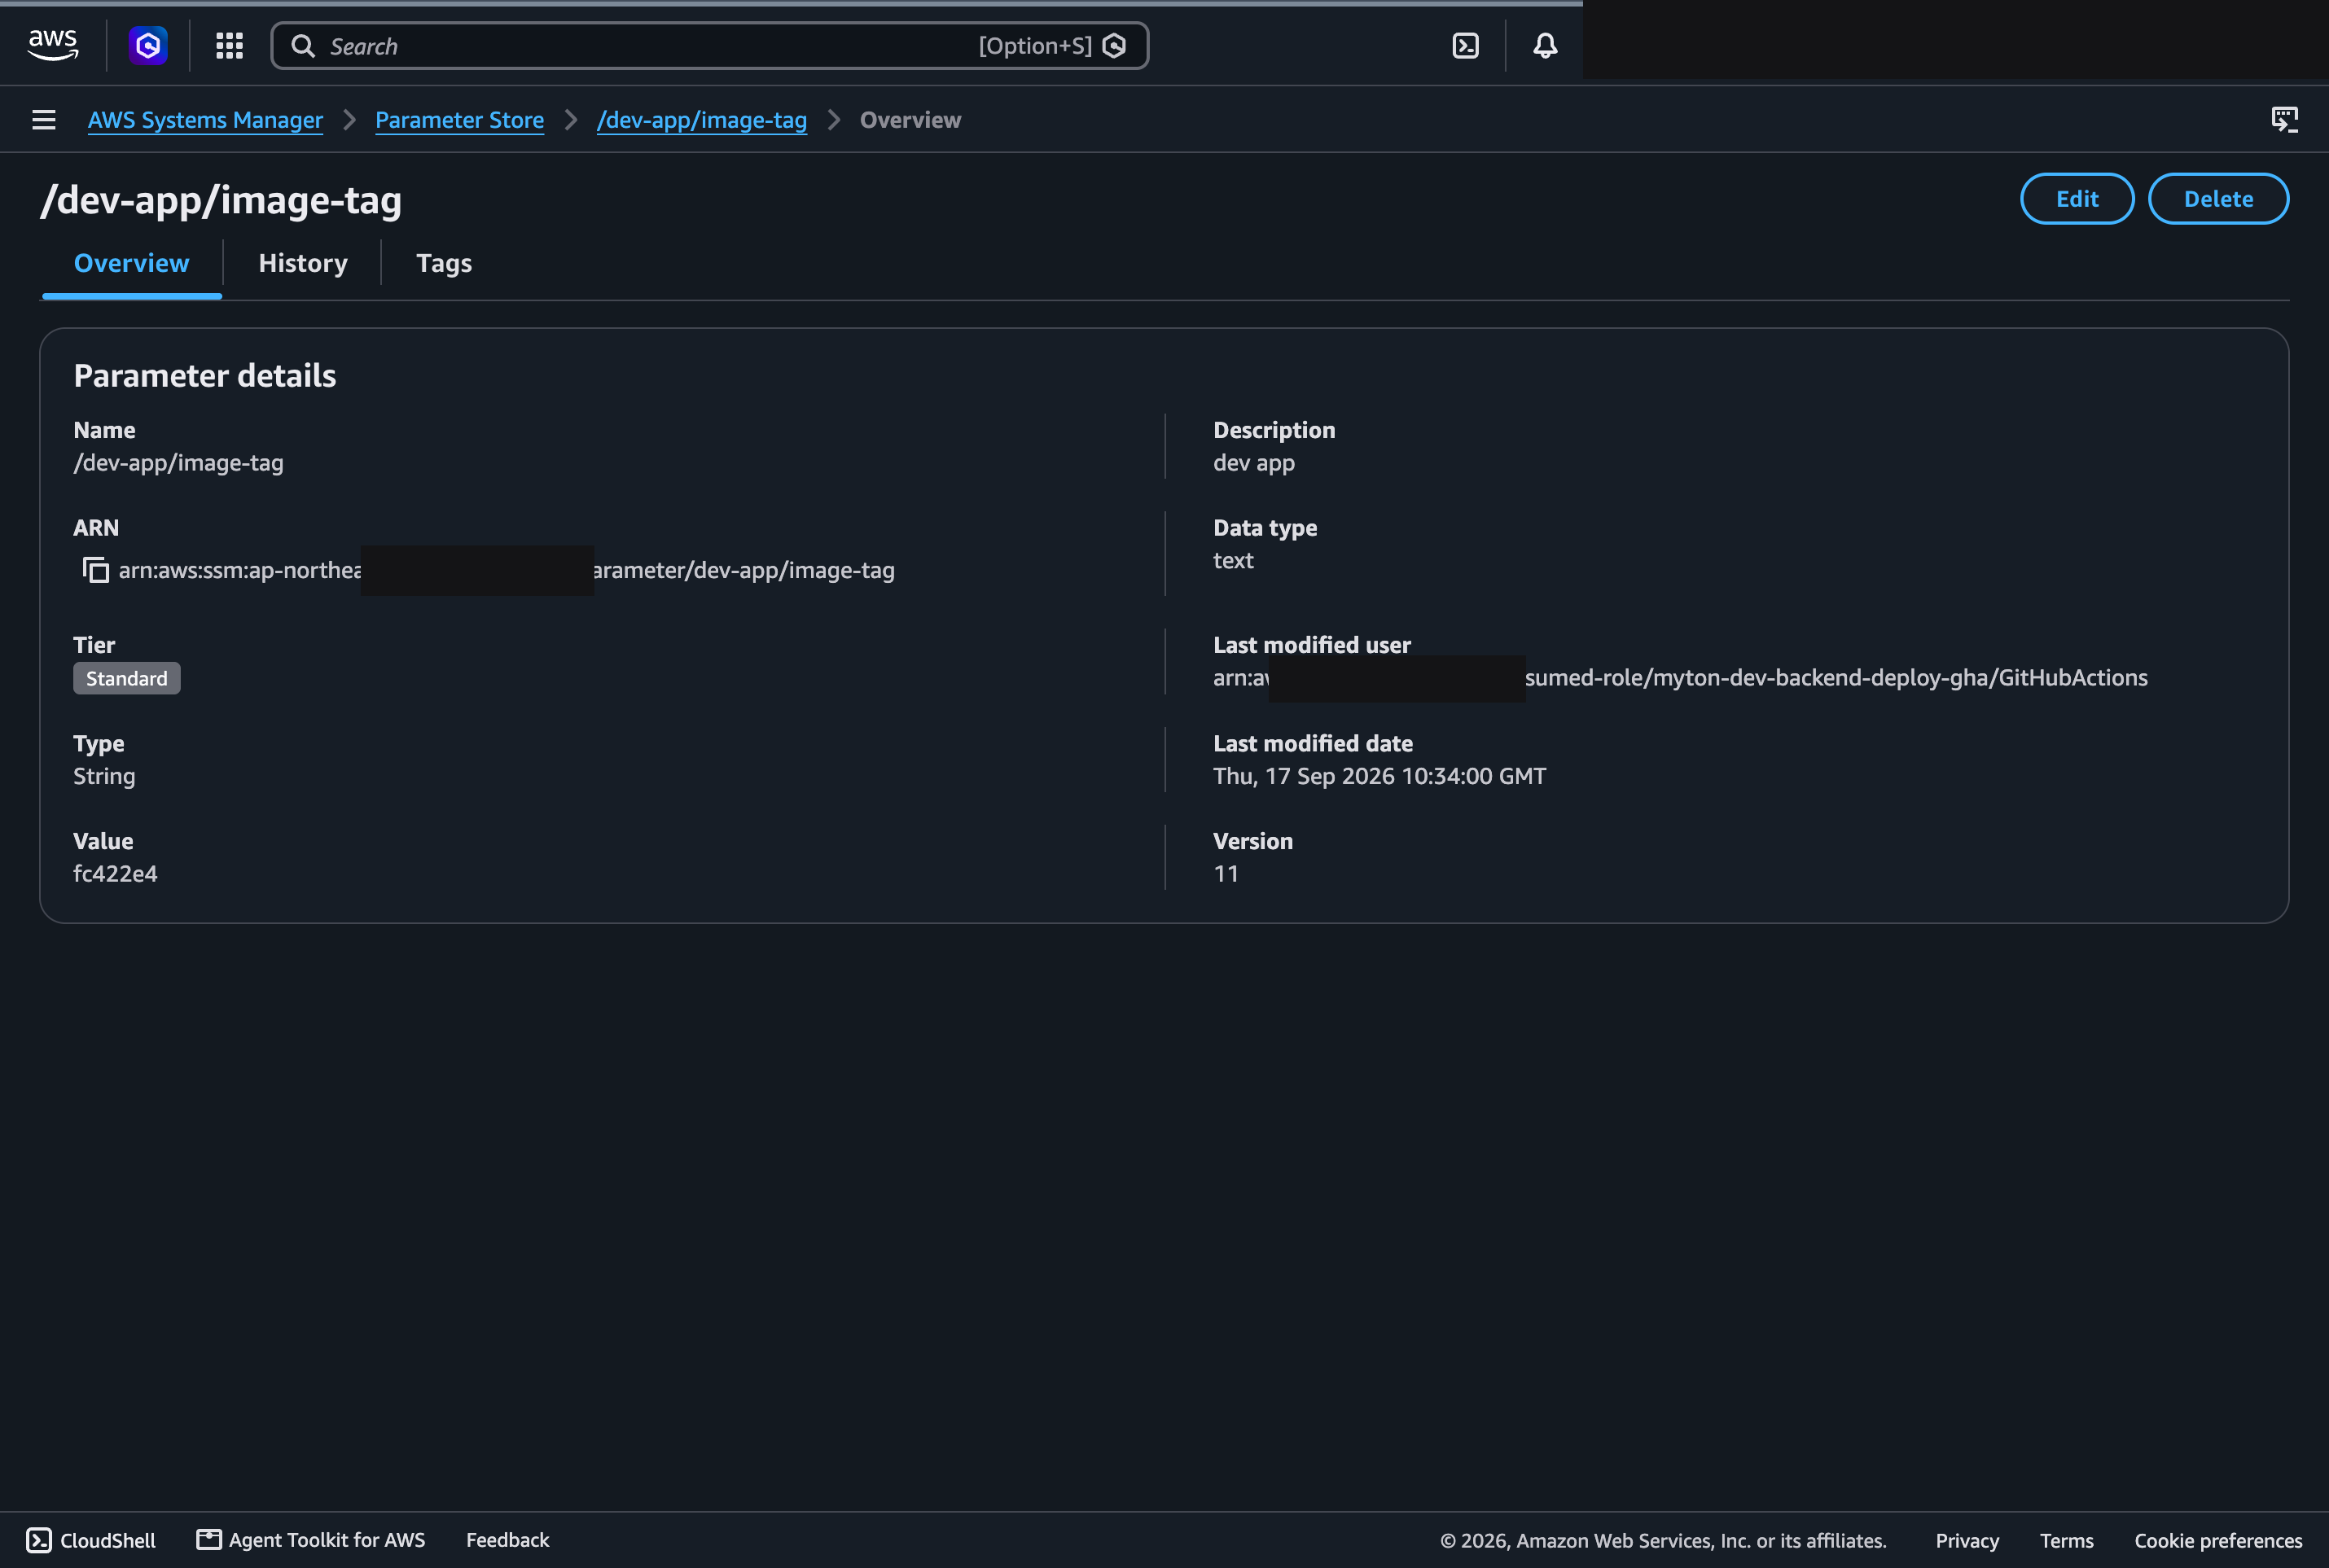Click the 'Parameter details' heading
The height and width of the screenshot is (1568, 2329).
tap(205, 376)
